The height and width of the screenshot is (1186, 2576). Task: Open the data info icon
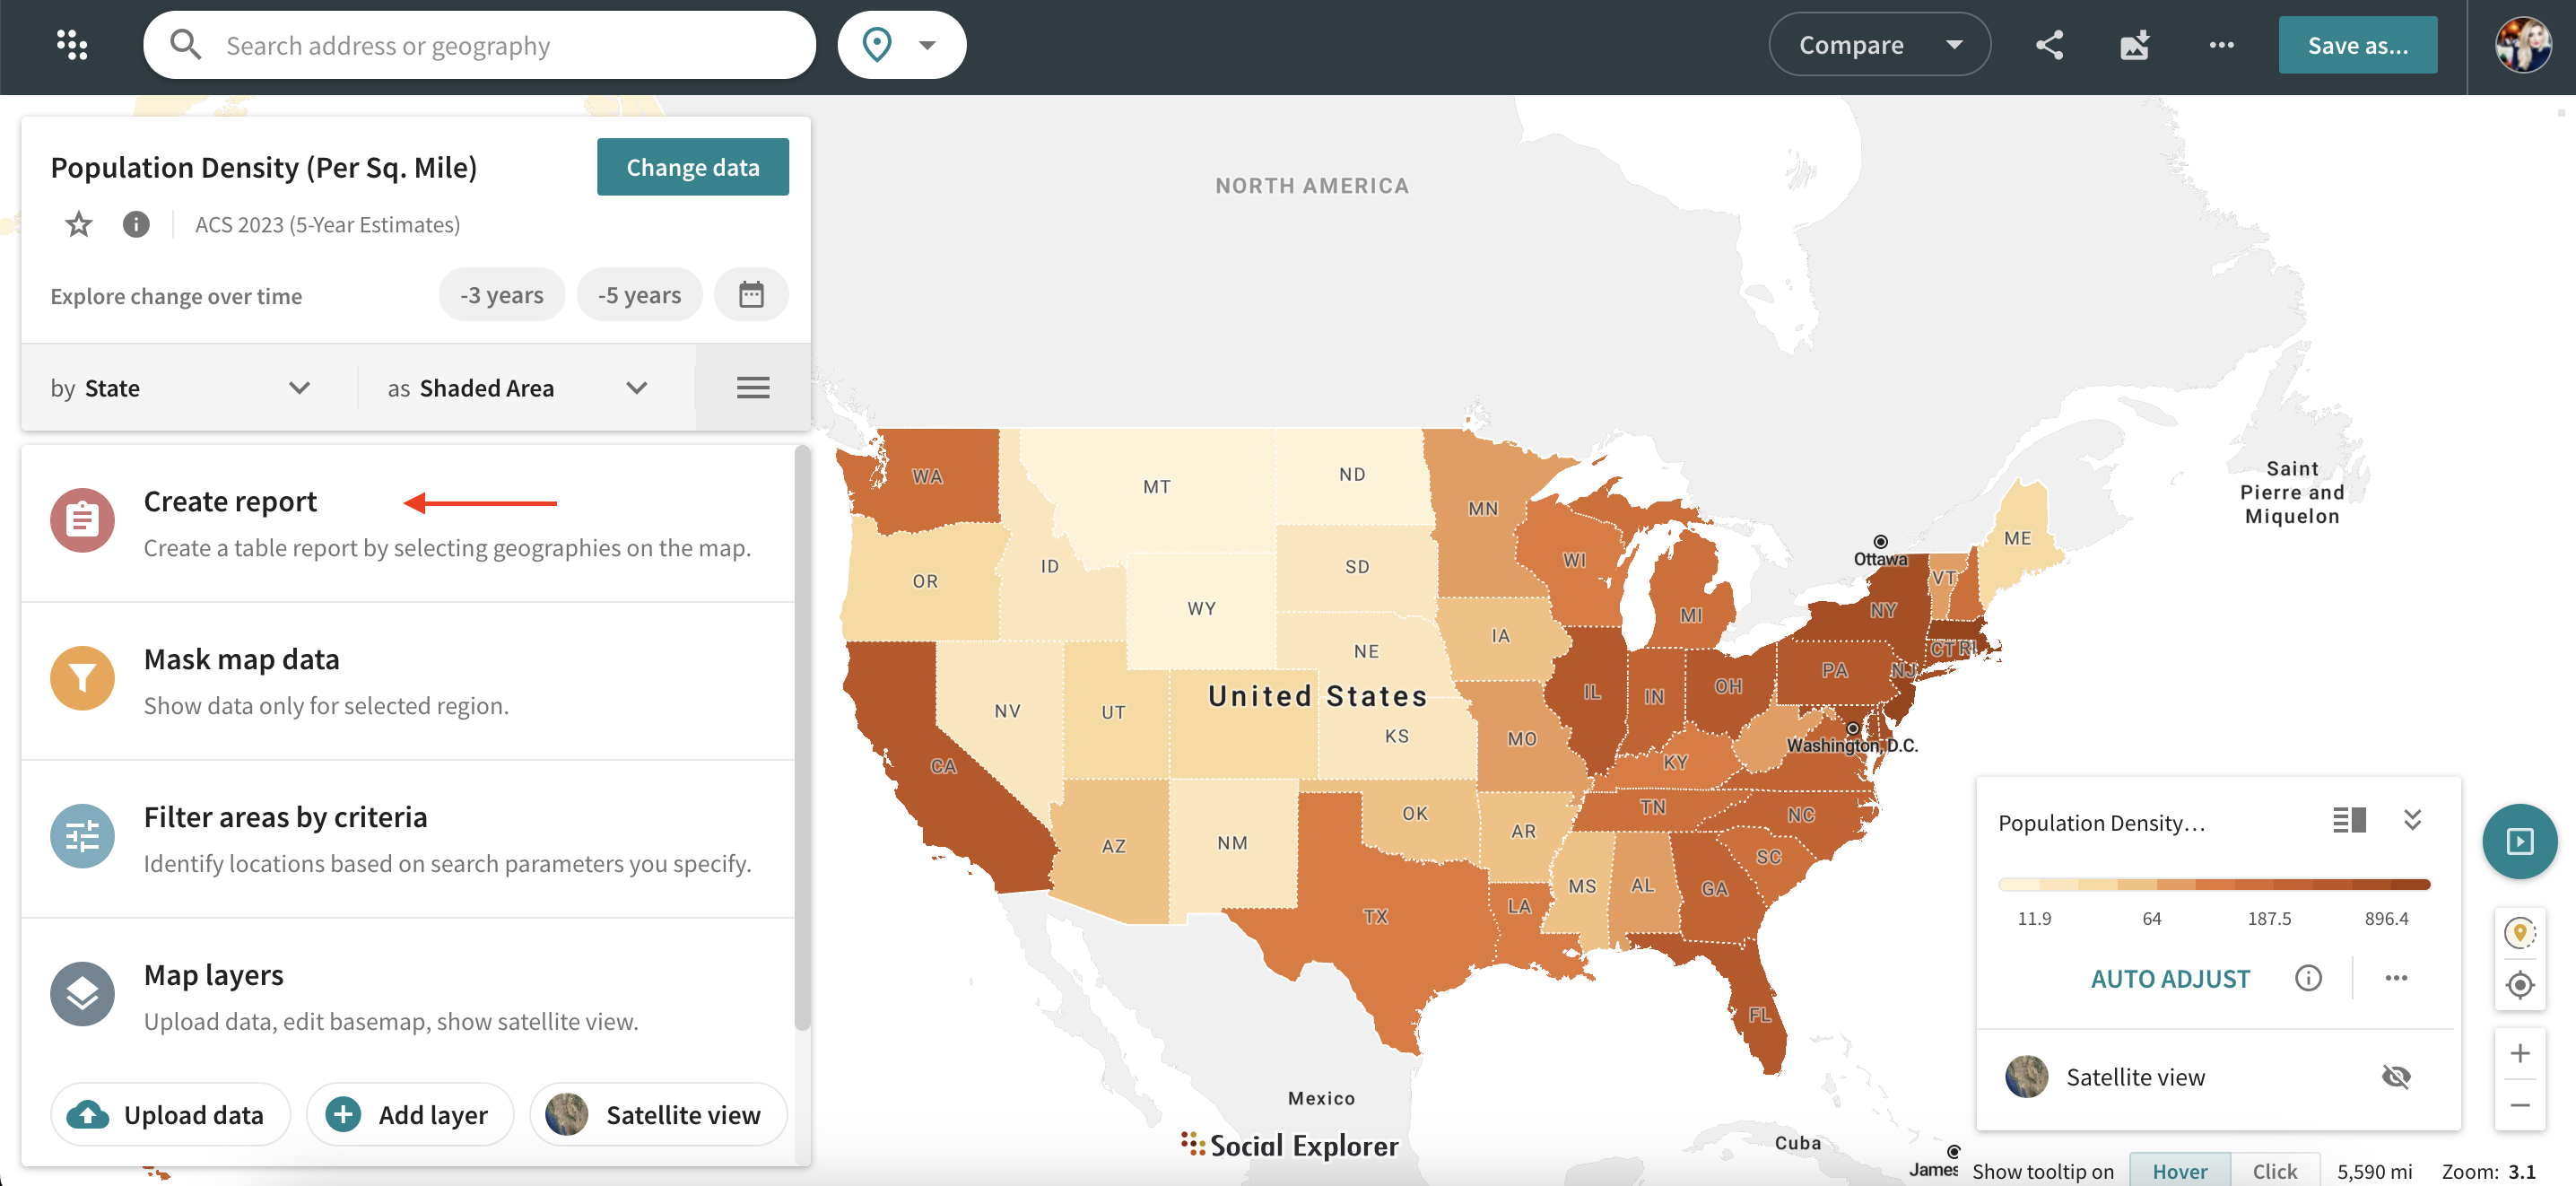[x=136, y=225]
